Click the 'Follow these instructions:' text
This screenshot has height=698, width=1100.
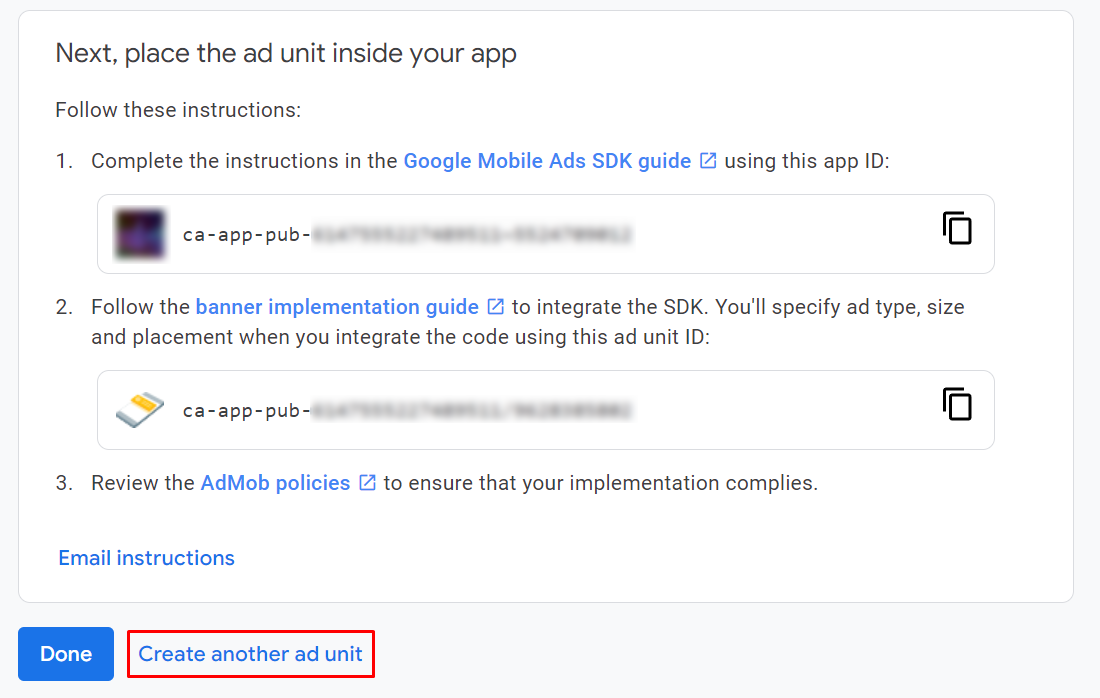point(178,110)
